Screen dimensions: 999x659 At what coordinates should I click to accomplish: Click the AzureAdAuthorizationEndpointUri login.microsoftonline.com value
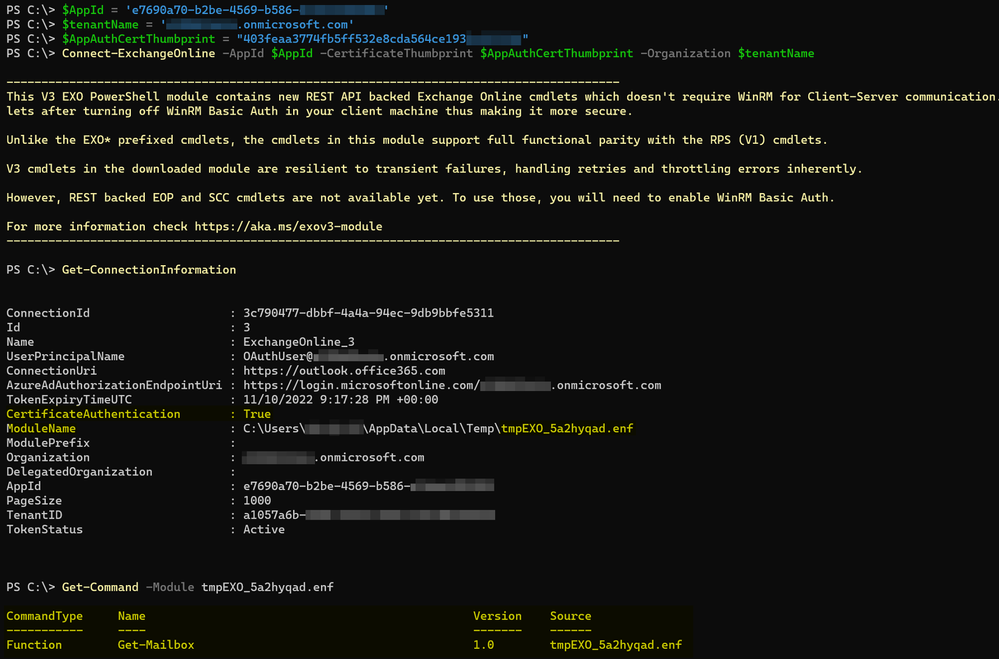click(452, 385)
